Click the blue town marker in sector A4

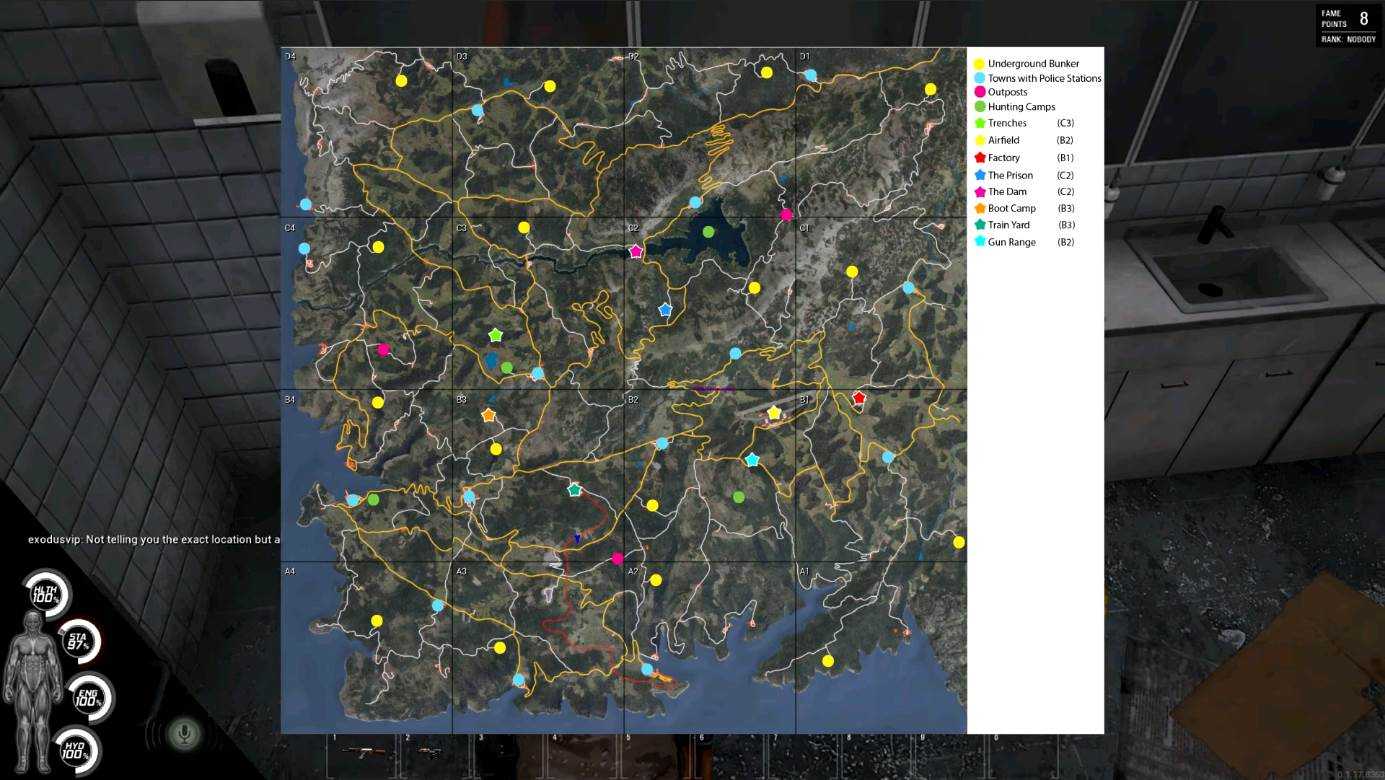[437, 605]
